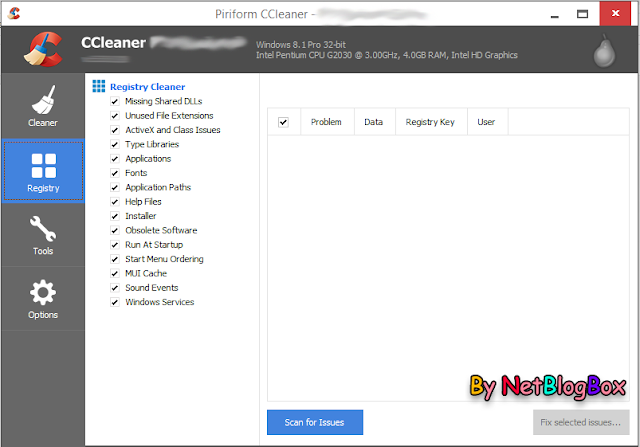Toggle Obsolete Software checkbox
The width and height of the screenshot is (640, 447).
[x=115, y=230]
